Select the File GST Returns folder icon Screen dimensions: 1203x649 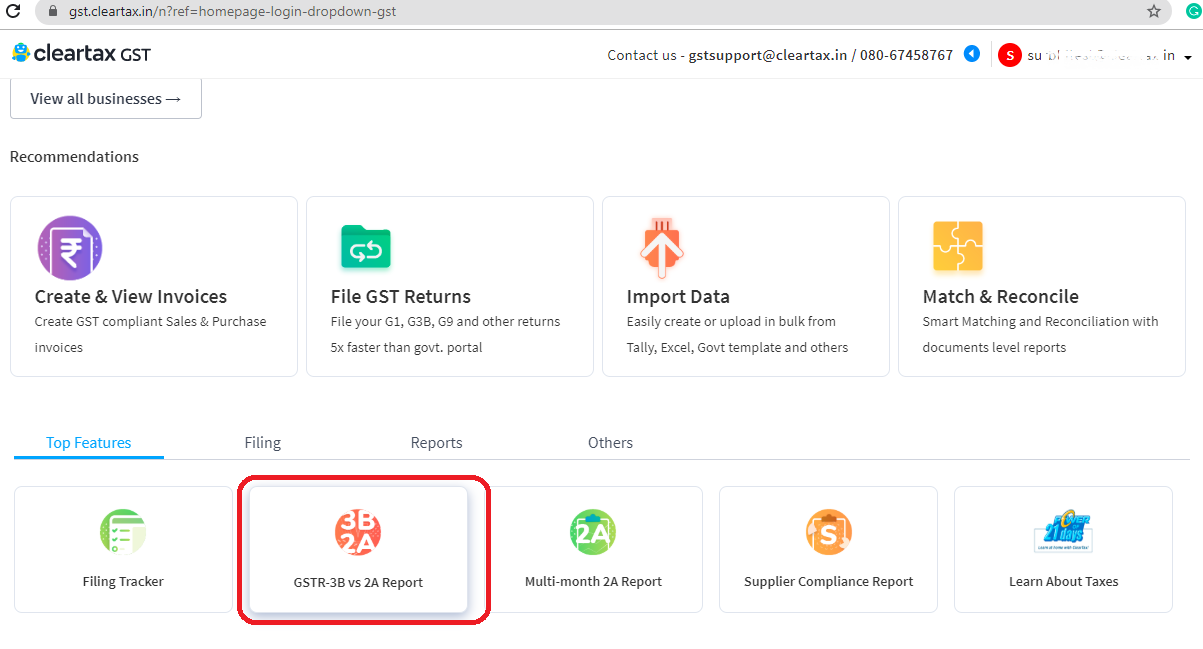(366, 248)
